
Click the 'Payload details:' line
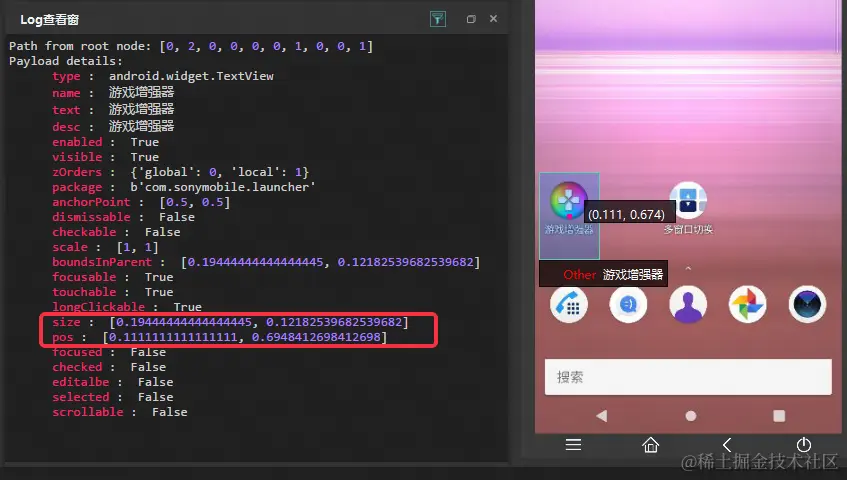pyautogui.click(x=66, y=61)
